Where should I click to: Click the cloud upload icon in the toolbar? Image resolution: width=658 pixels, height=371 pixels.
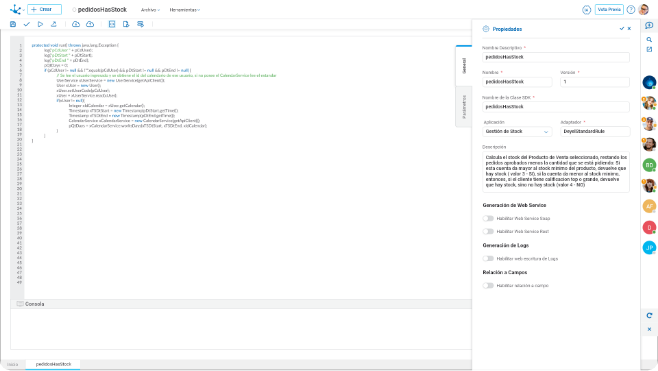click(x=90, y=24)
